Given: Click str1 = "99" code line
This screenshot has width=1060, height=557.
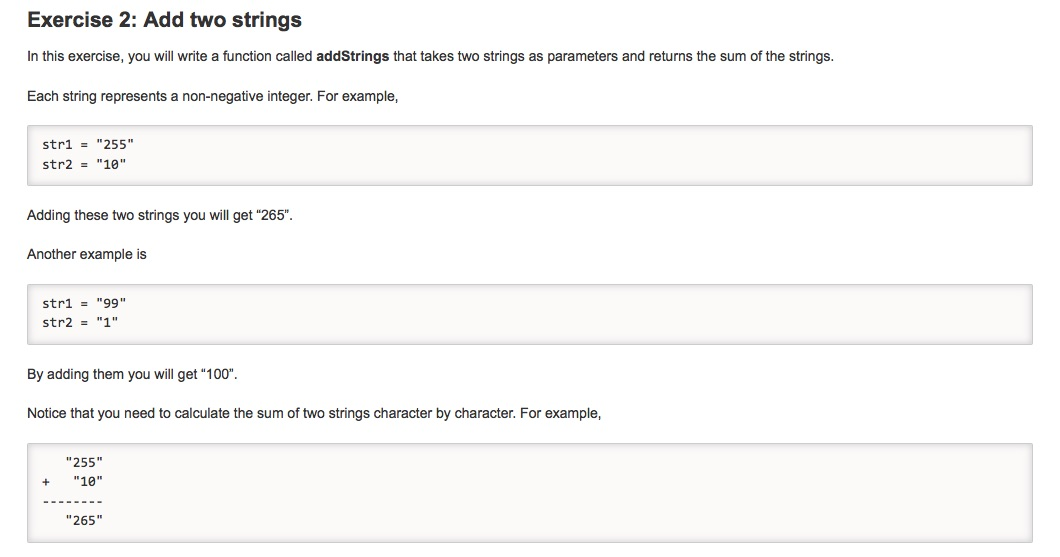Looking at the screenshot, I should coord(84,303).
